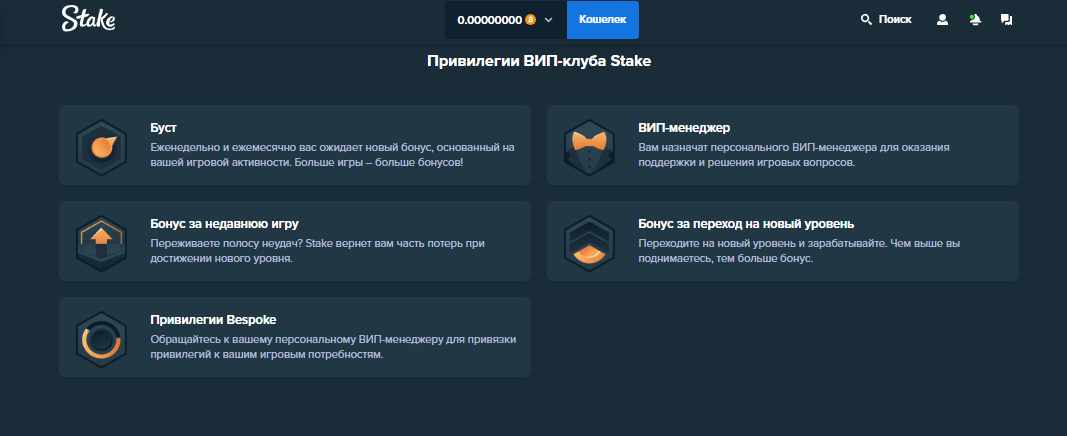Open the chat panel icon
This screenshot has width=1067, height=436.
pyautogui.click(x=1007, y=19)
